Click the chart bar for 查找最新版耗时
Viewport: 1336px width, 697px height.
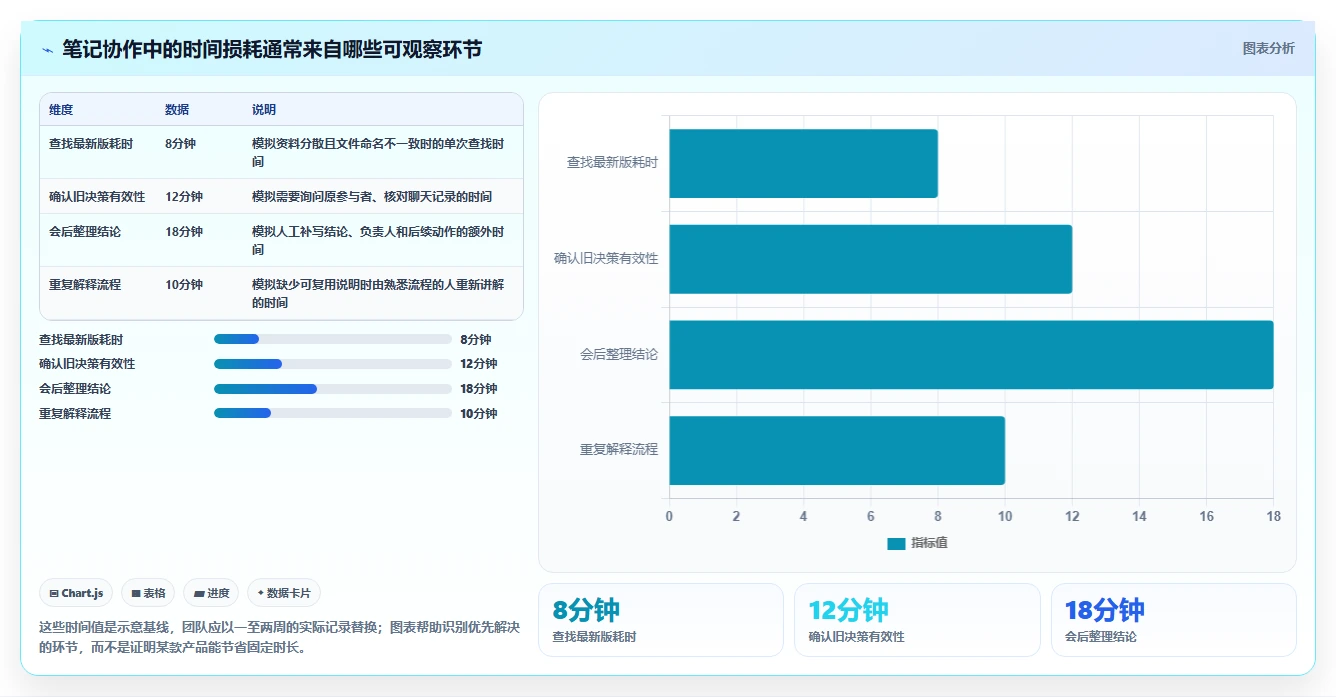[x=803, y=163]
